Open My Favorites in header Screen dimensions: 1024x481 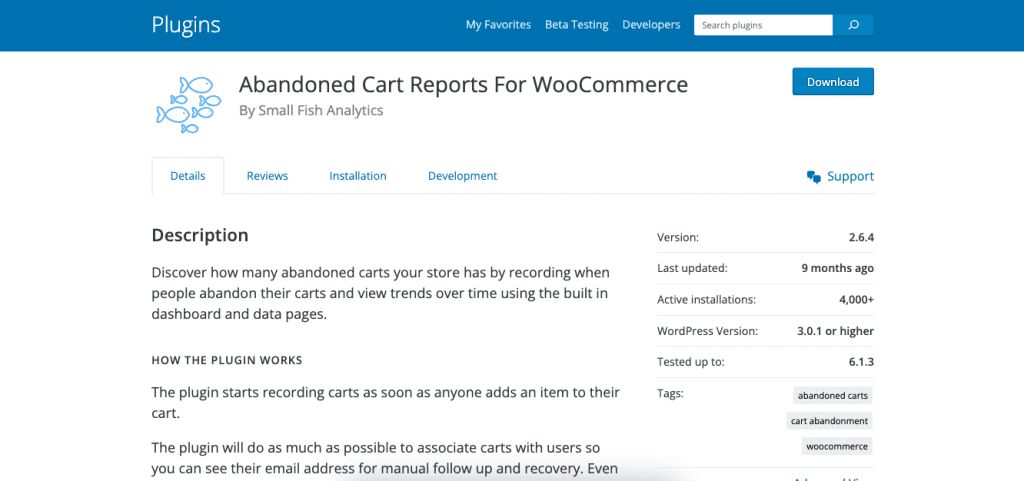[x=498, y=25]
